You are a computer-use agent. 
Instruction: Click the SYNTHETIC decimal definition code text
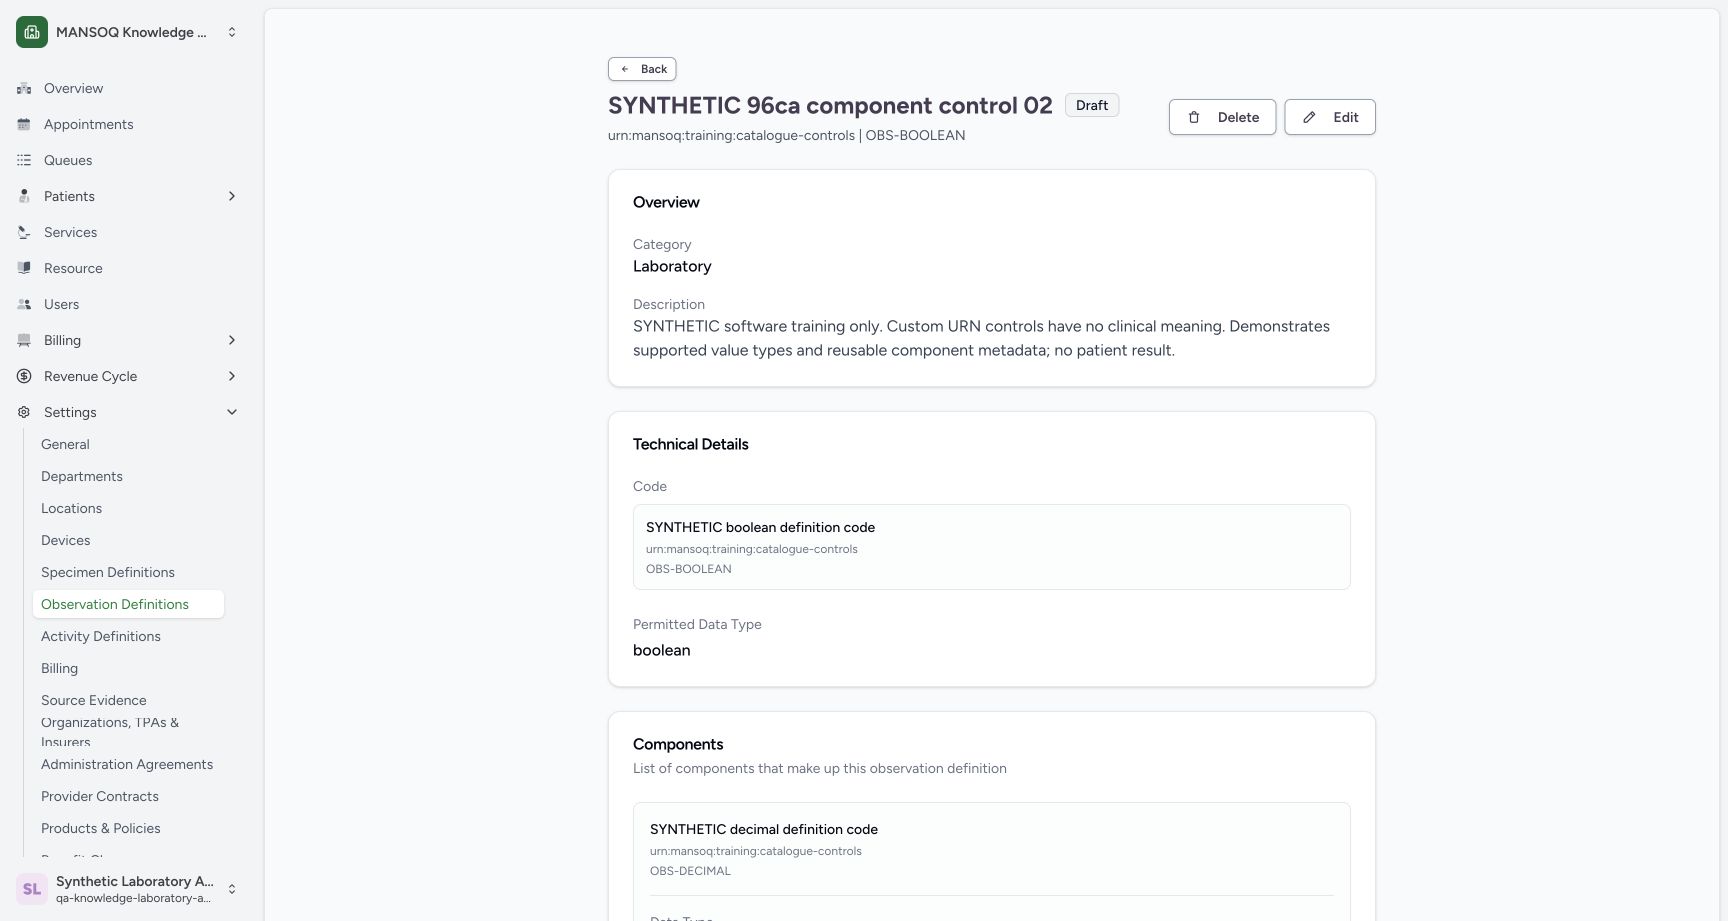[764, 829]
